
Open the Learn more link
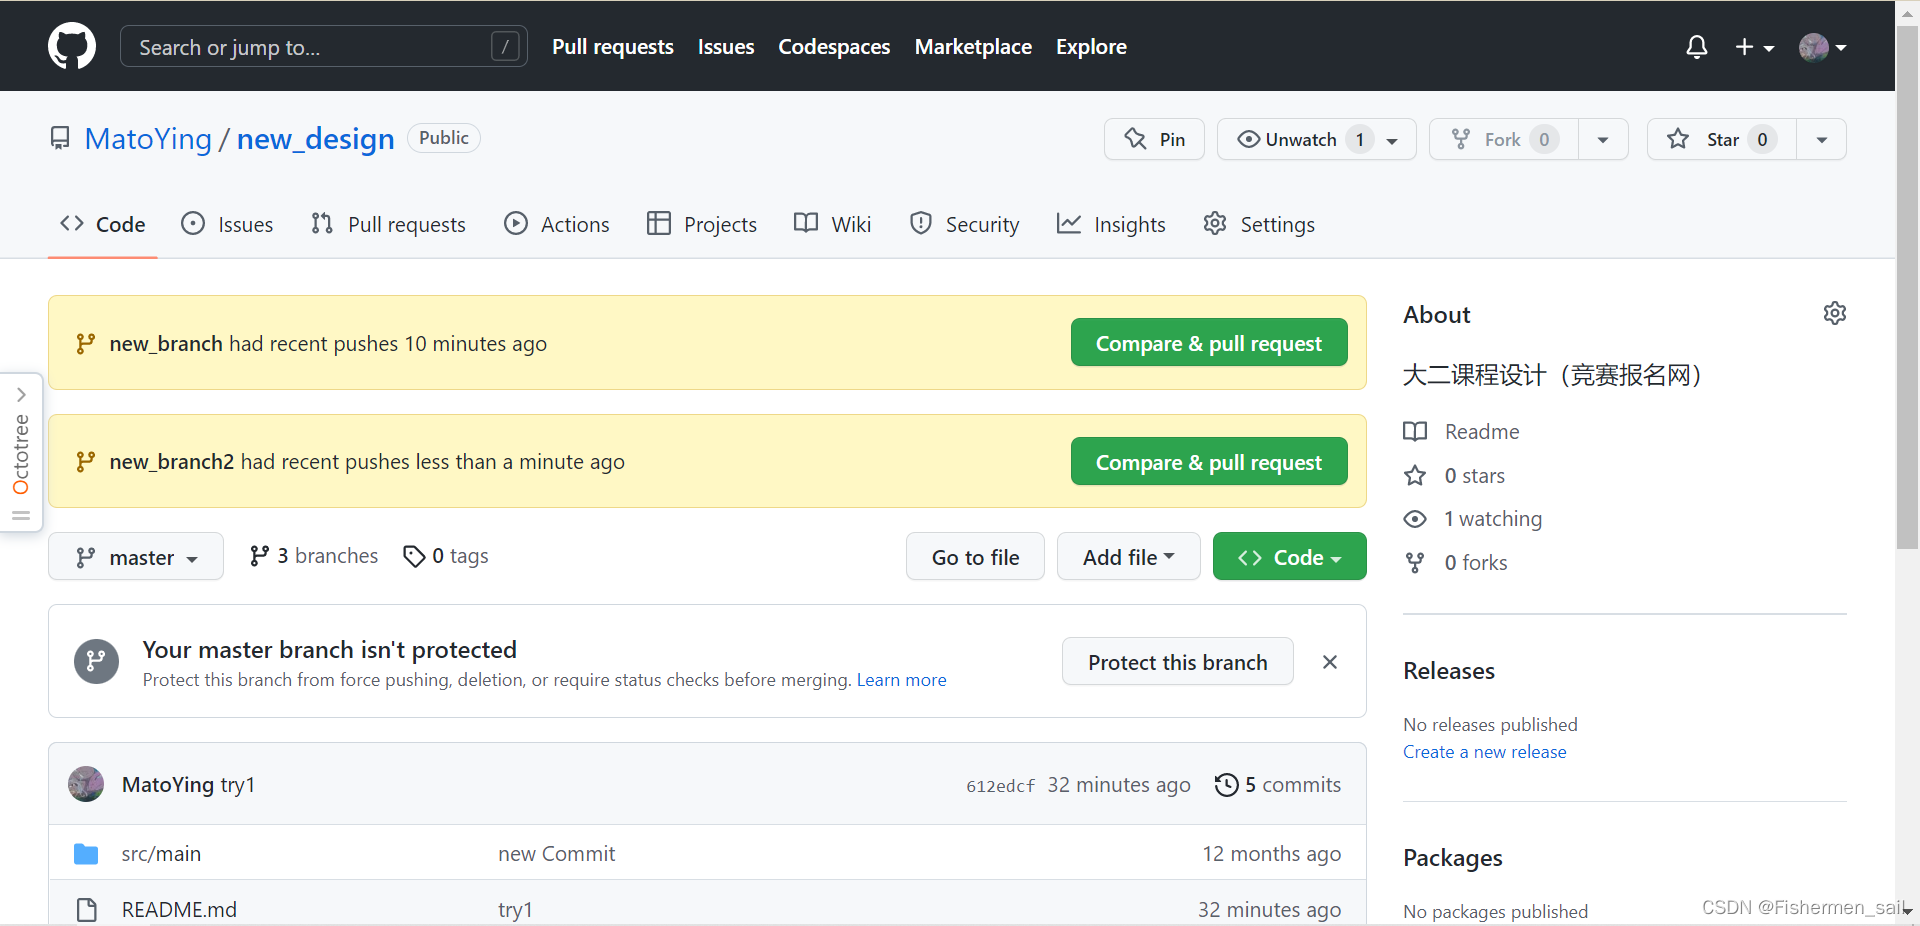coord(901,680)
